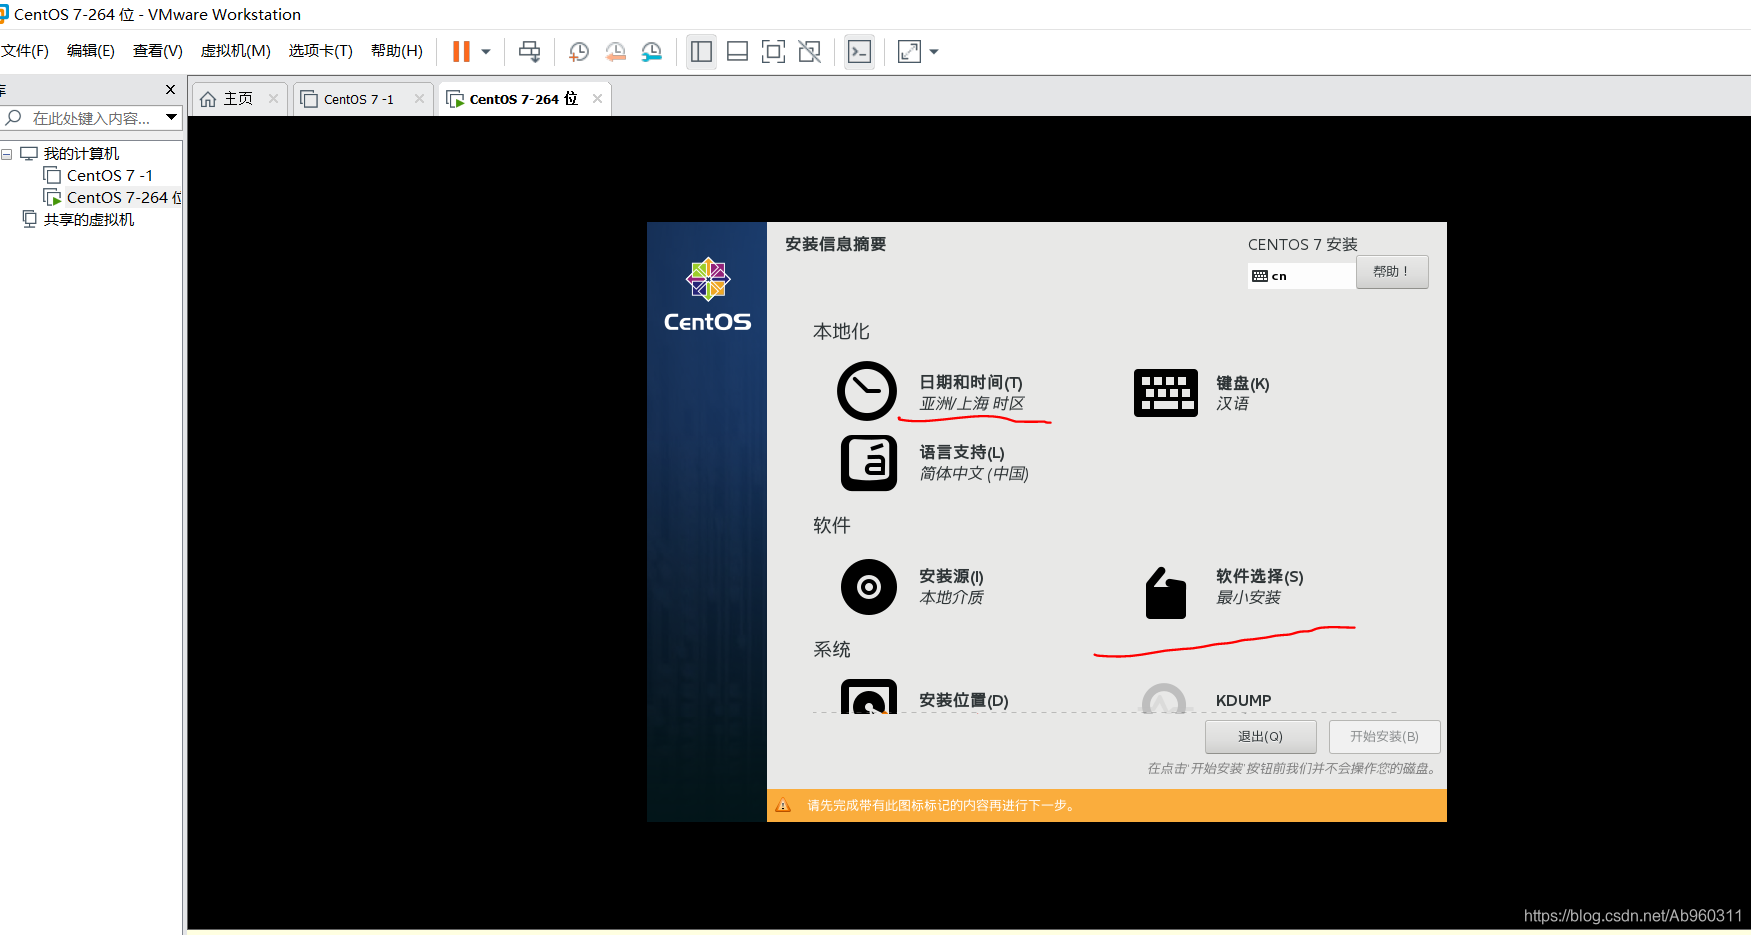Open the 文件(F) menu
The image size is (1751, 935).
(x=25, y=51)
